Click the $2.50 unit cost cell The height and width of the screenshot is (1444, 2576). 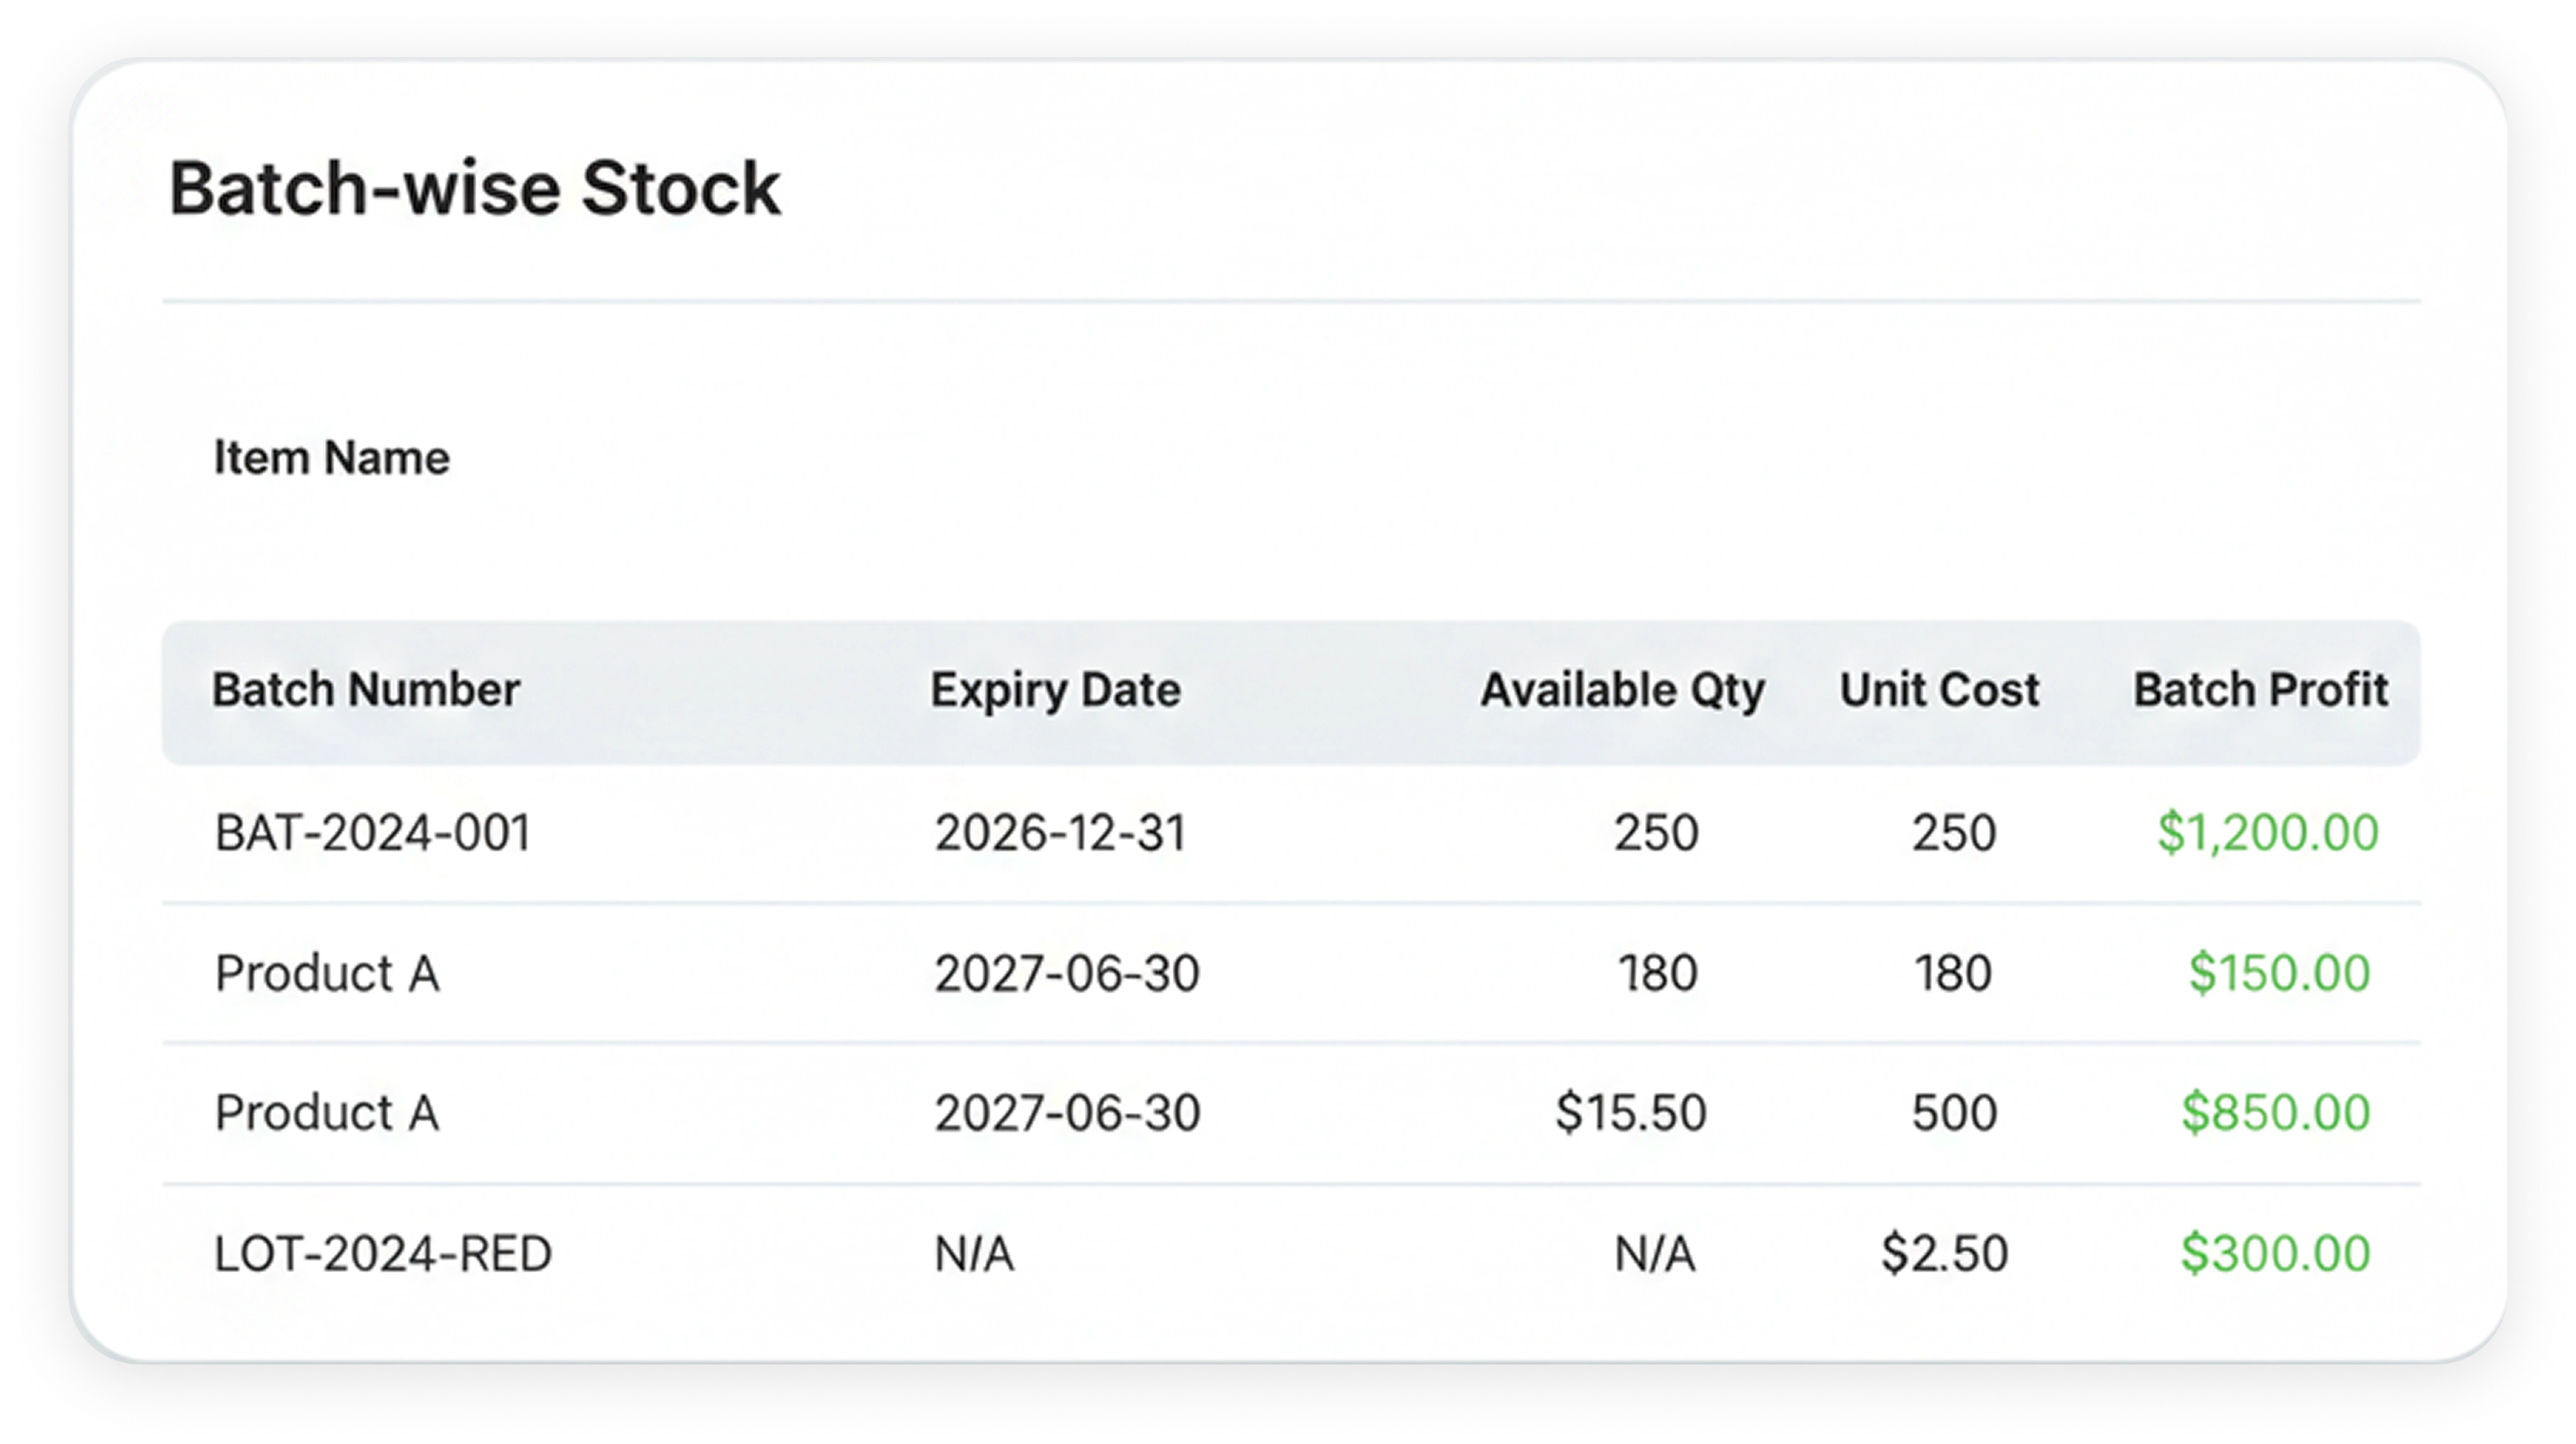coord(1945,1254)
